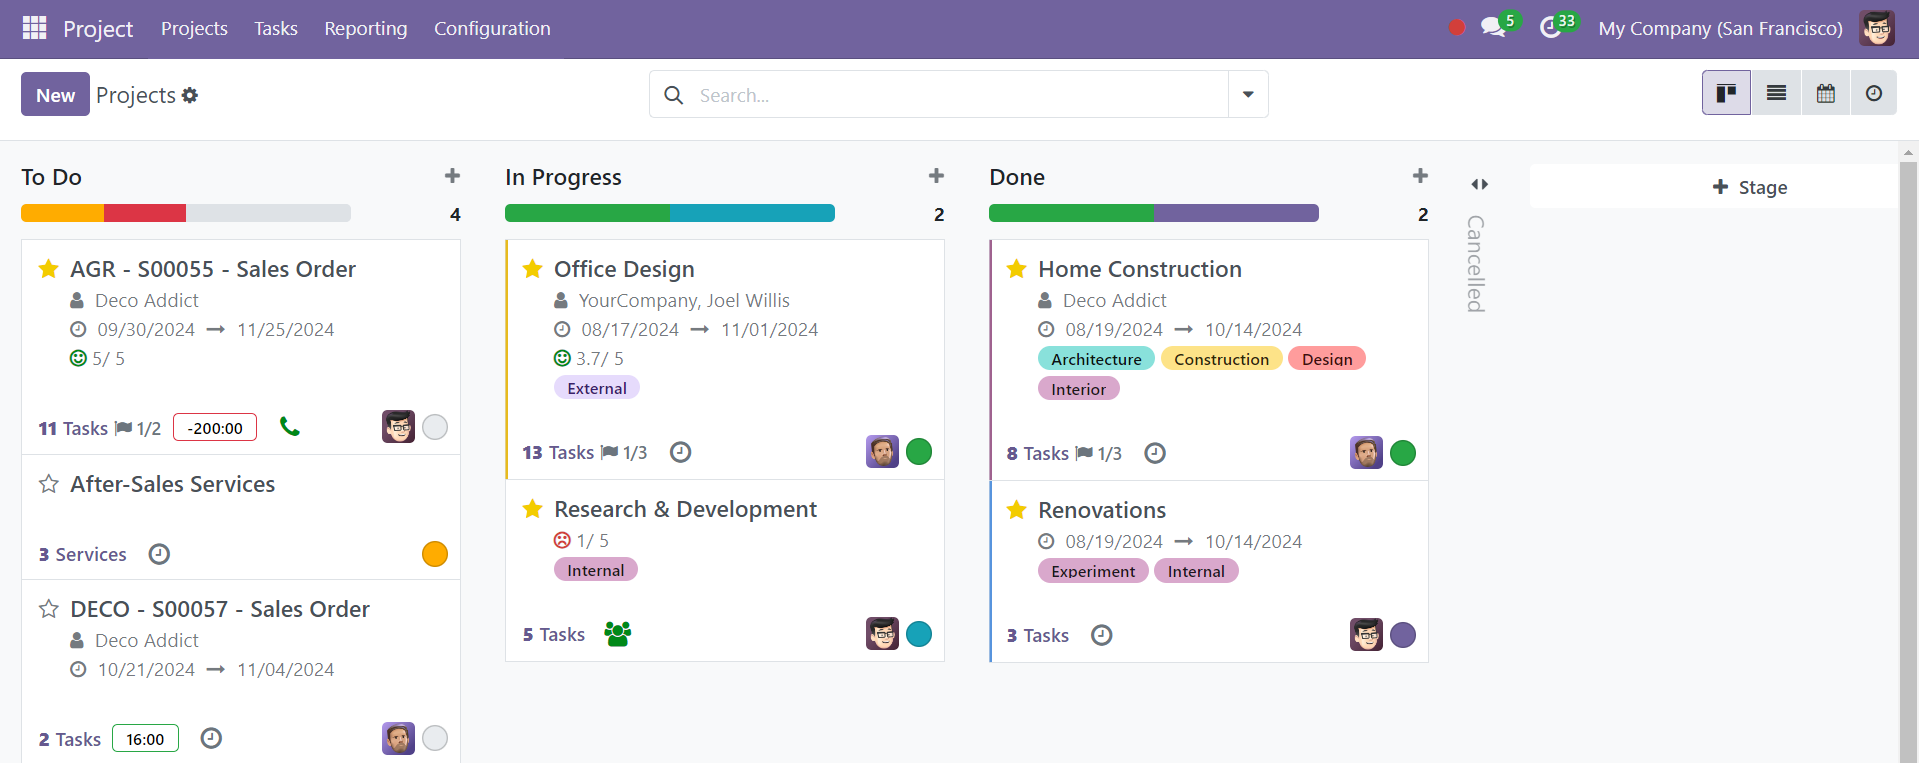Viewport: 1919px width, 763px height.
Task: Focus the Search input field
Action: (x=958, y=95)
